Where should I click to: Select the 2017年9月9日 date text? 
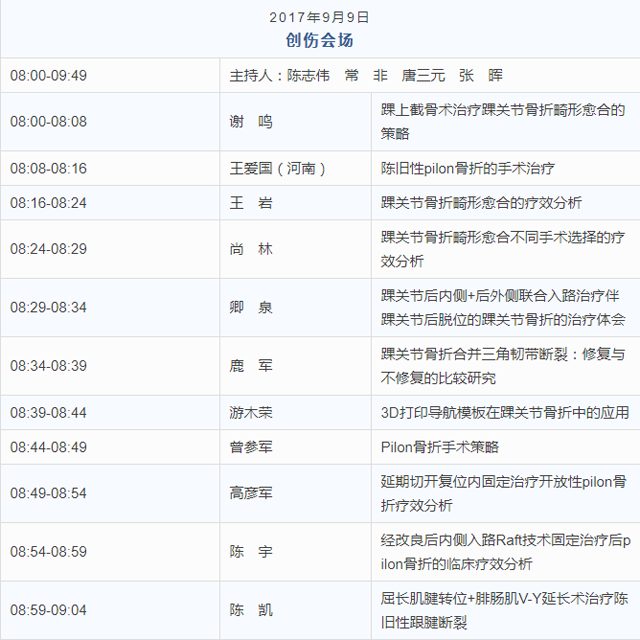pos(319,17)
